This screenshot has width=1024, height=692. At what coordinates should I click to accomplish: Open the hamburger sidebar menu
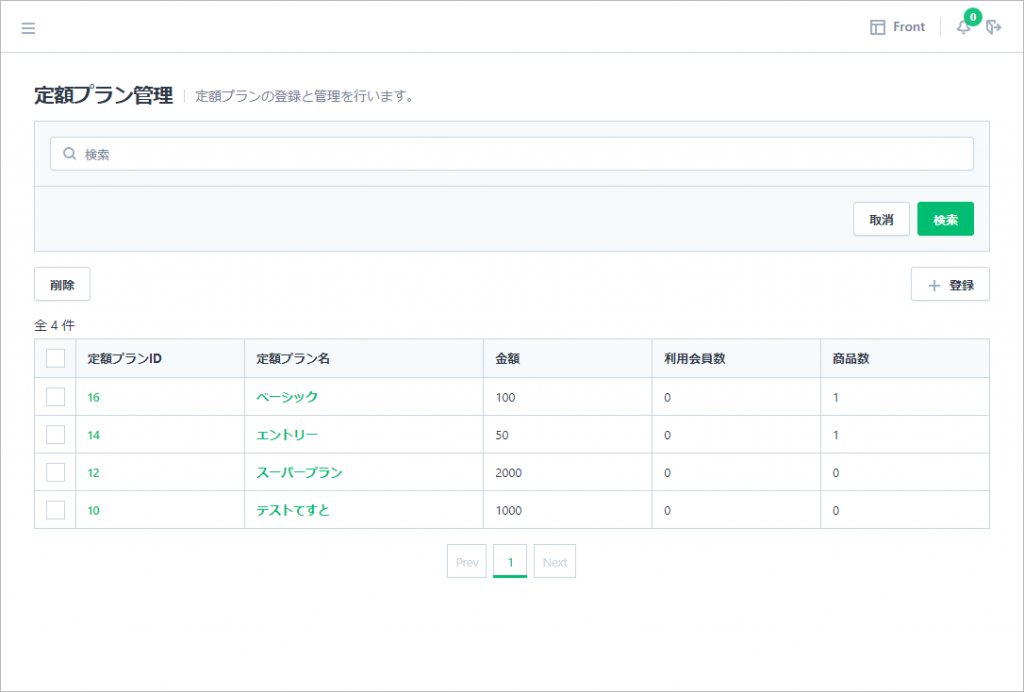click(x=28, y=28)
